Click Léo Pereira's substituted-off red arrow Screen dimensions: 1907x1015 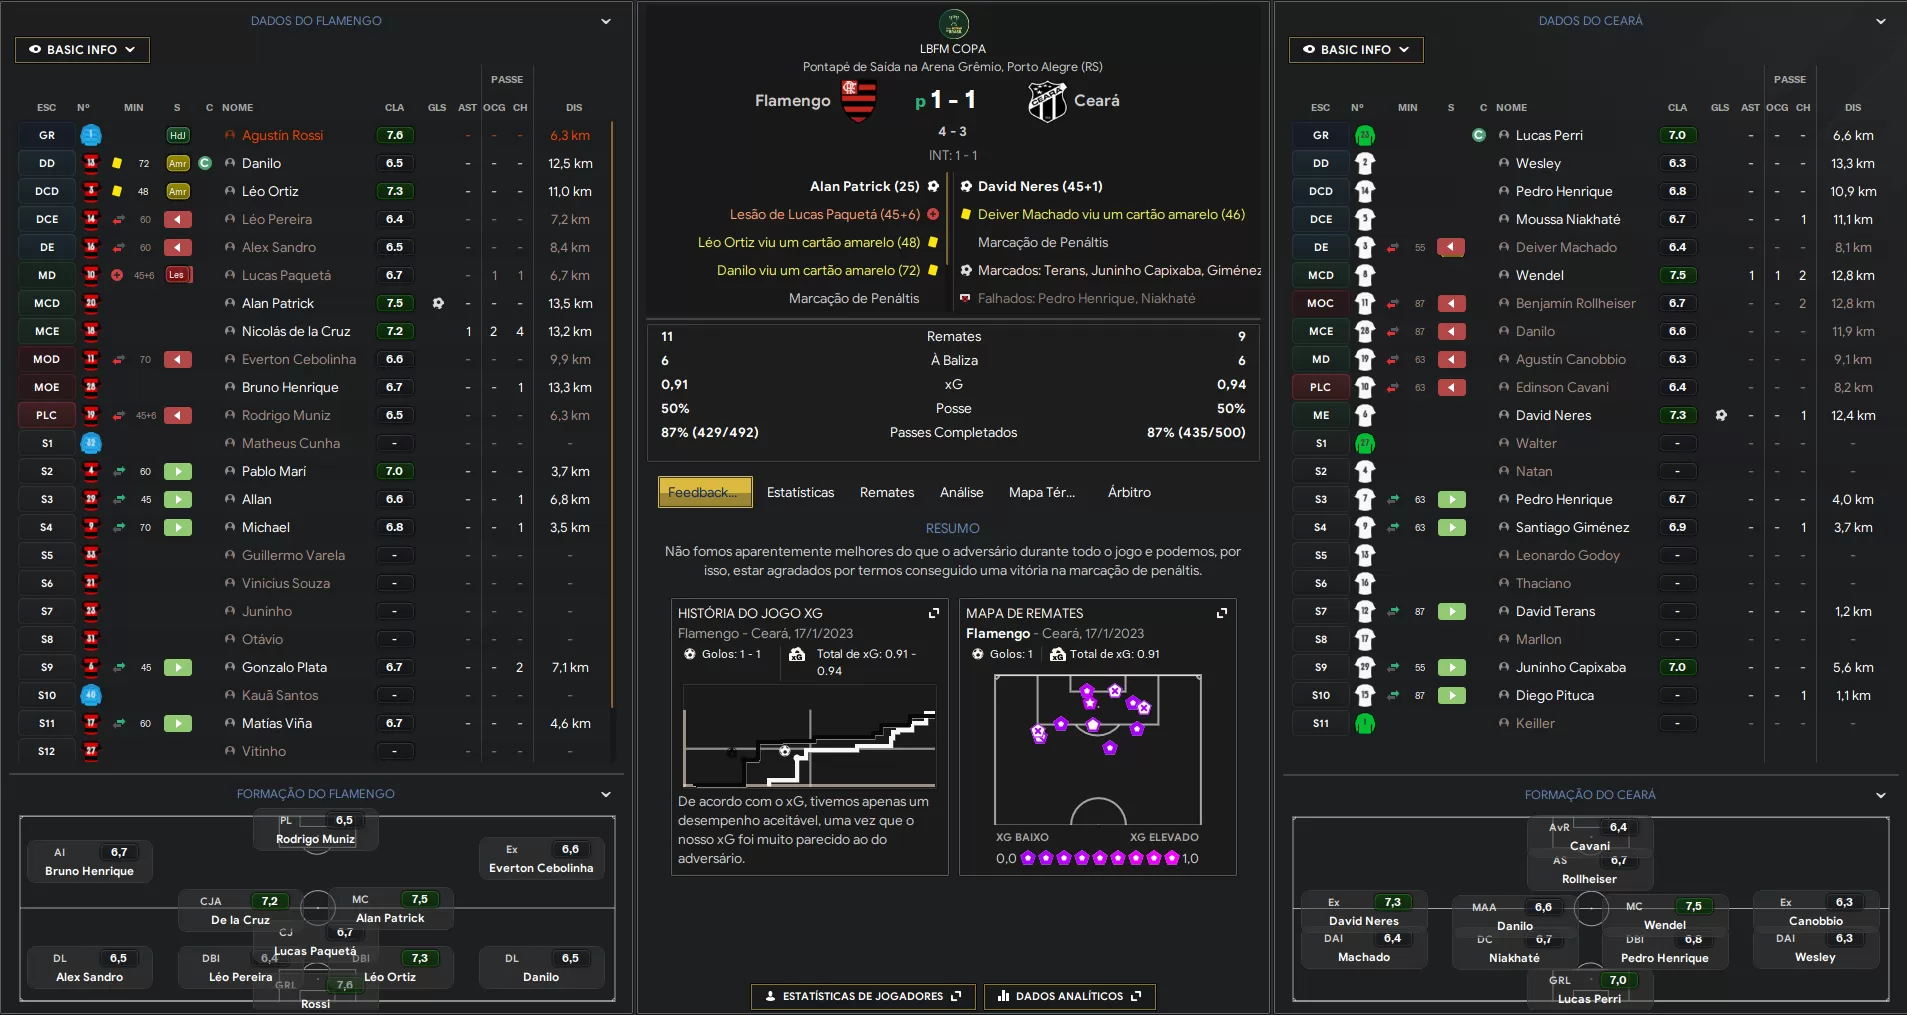(178, 219)
